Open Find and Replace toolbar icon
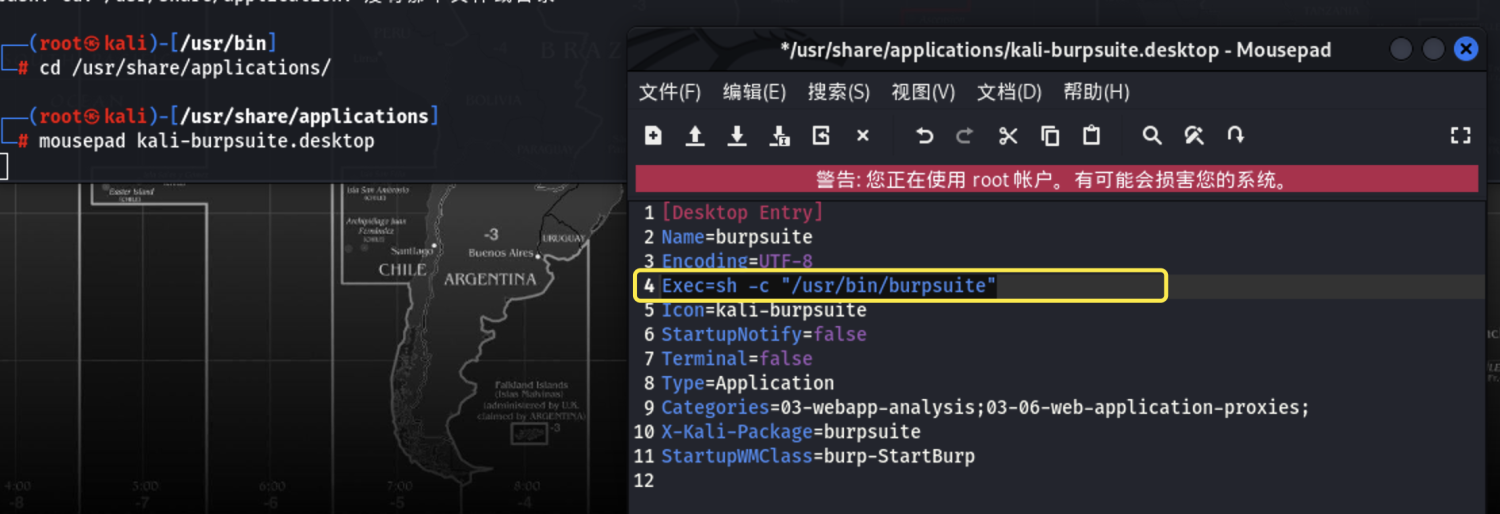 (x=1194, y=136)
